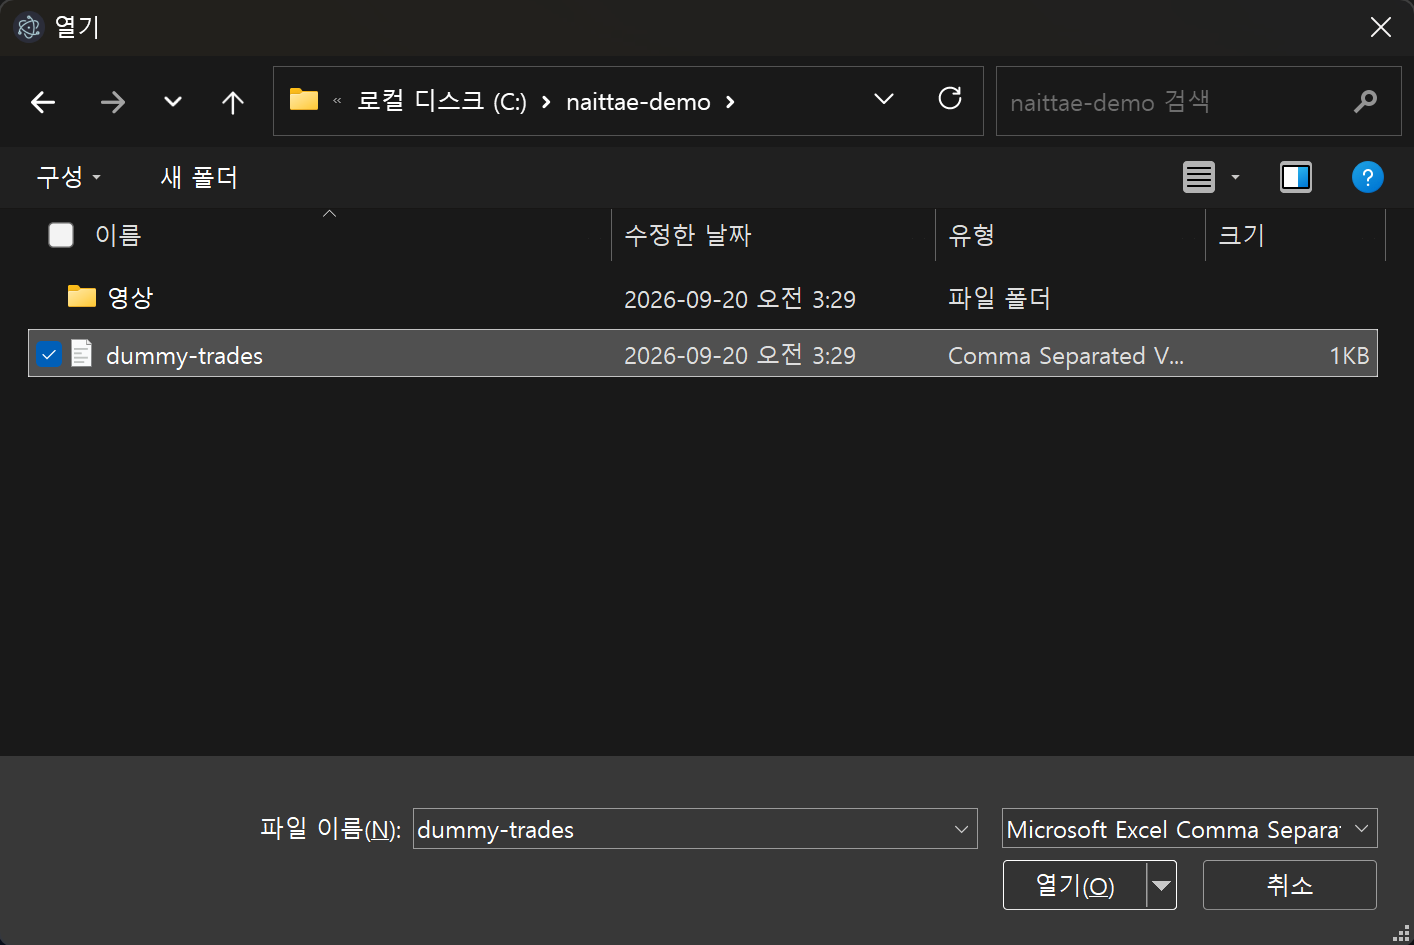The width and height of the screenshot is (1414, 945).
Task: Open the 구성 menu
Action: (x=68, y=177)
